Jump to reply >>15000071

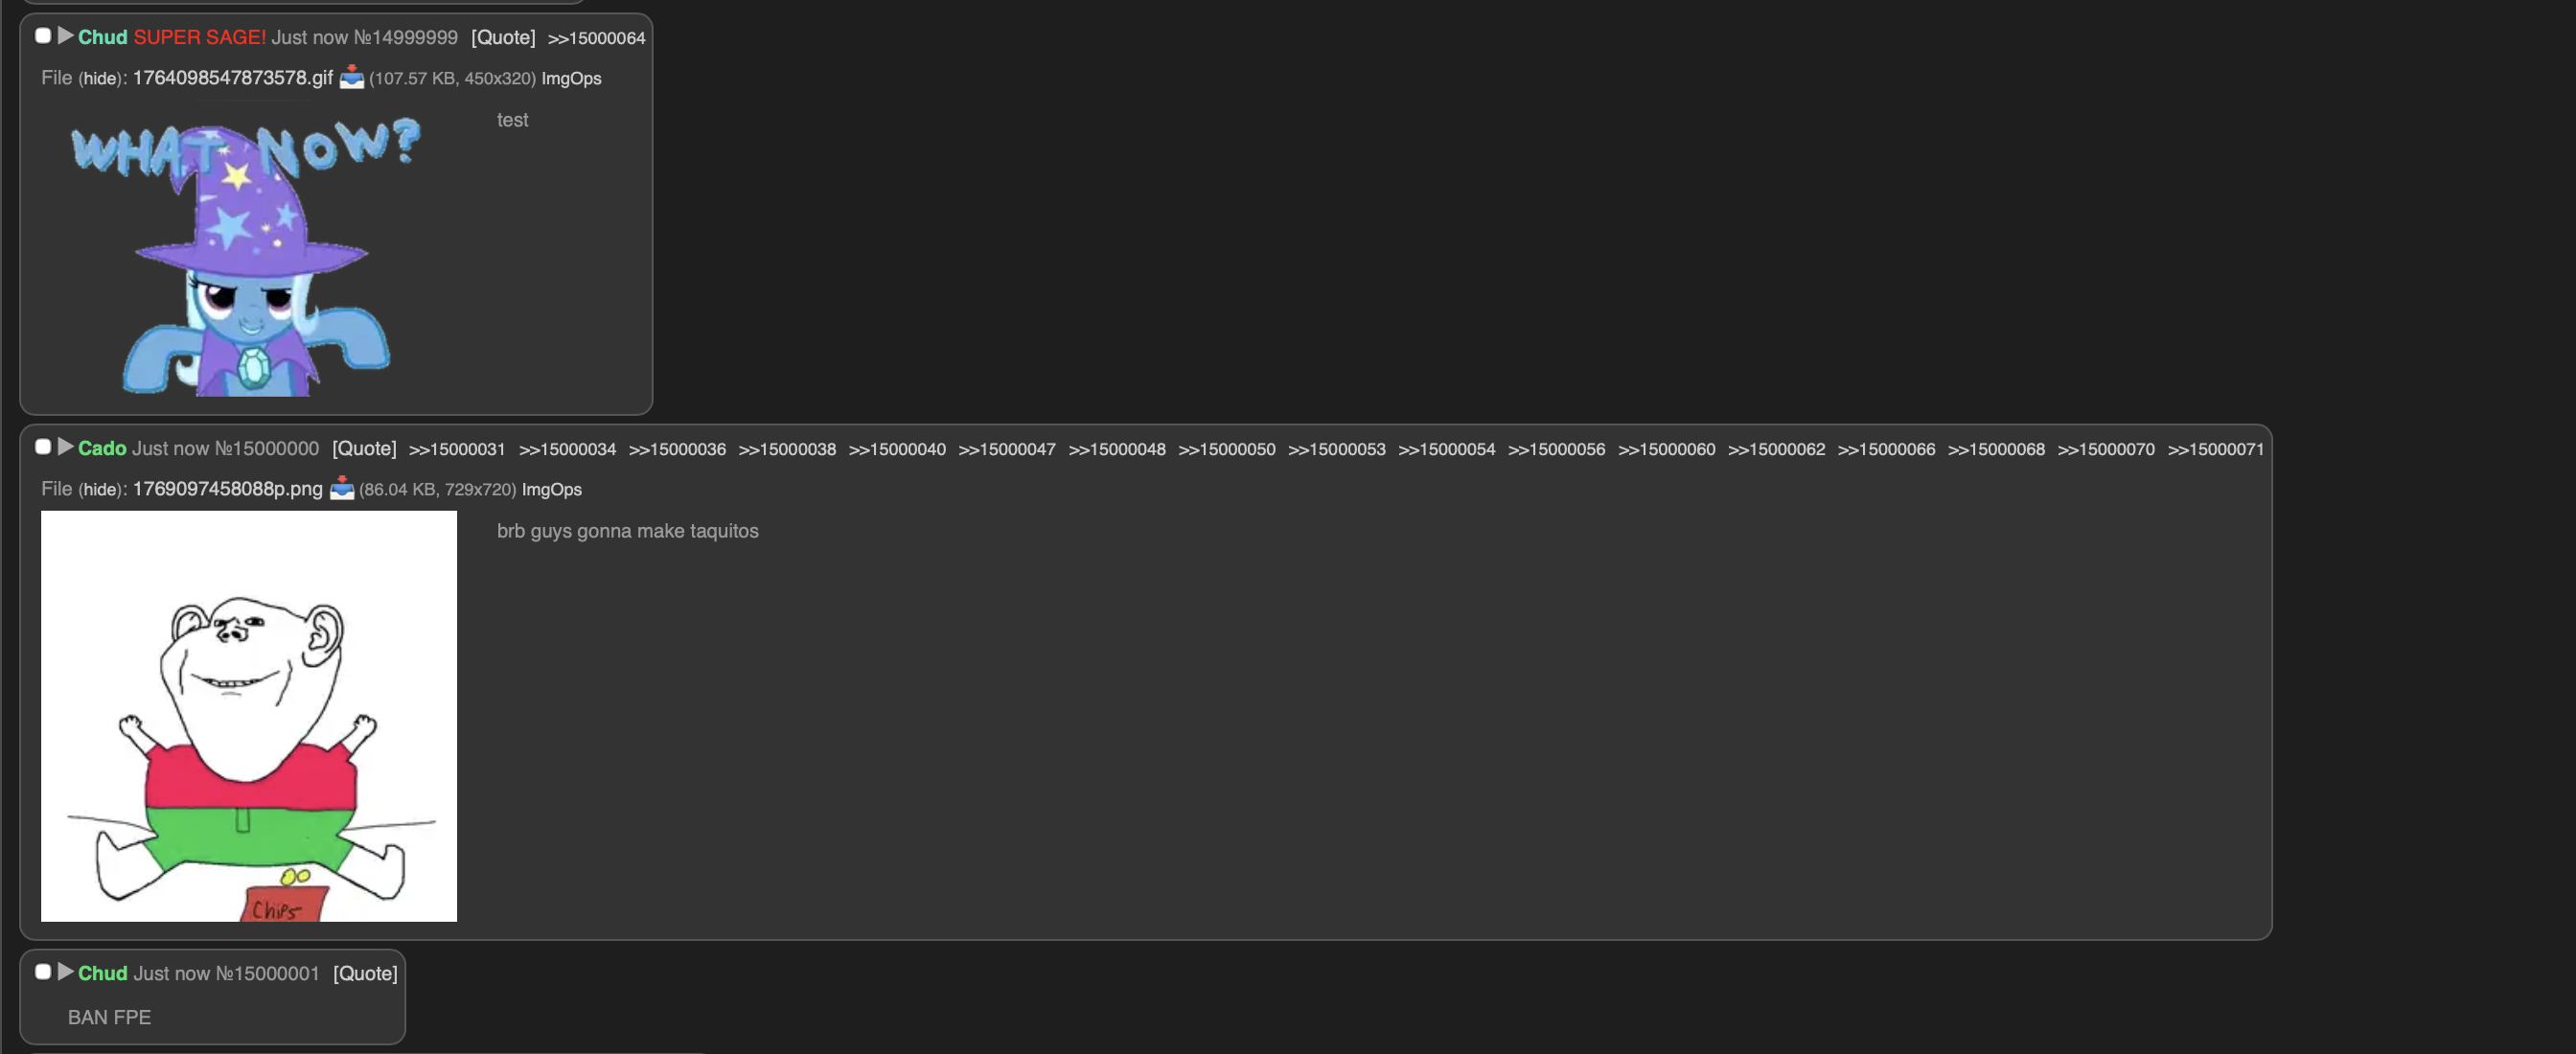point(2215,449)
